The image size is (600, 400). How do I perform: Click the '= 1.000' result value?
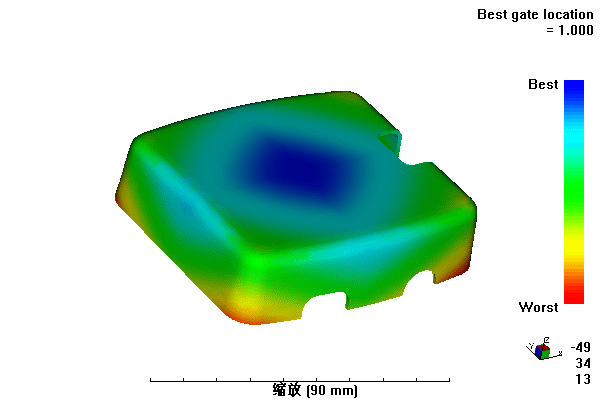click(x=570, y=30)
